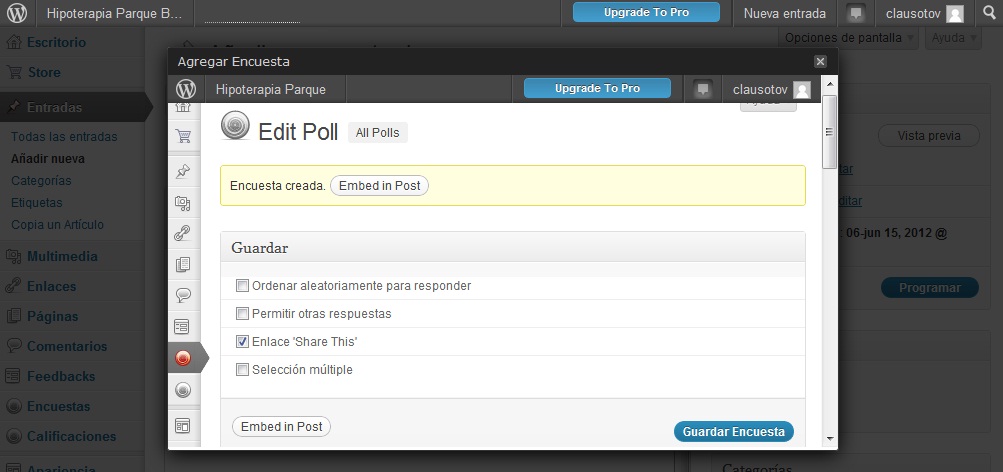Select the red polls icon in dialog sidebar
The image size is (1003, 472).
click(x=183, y=357)
